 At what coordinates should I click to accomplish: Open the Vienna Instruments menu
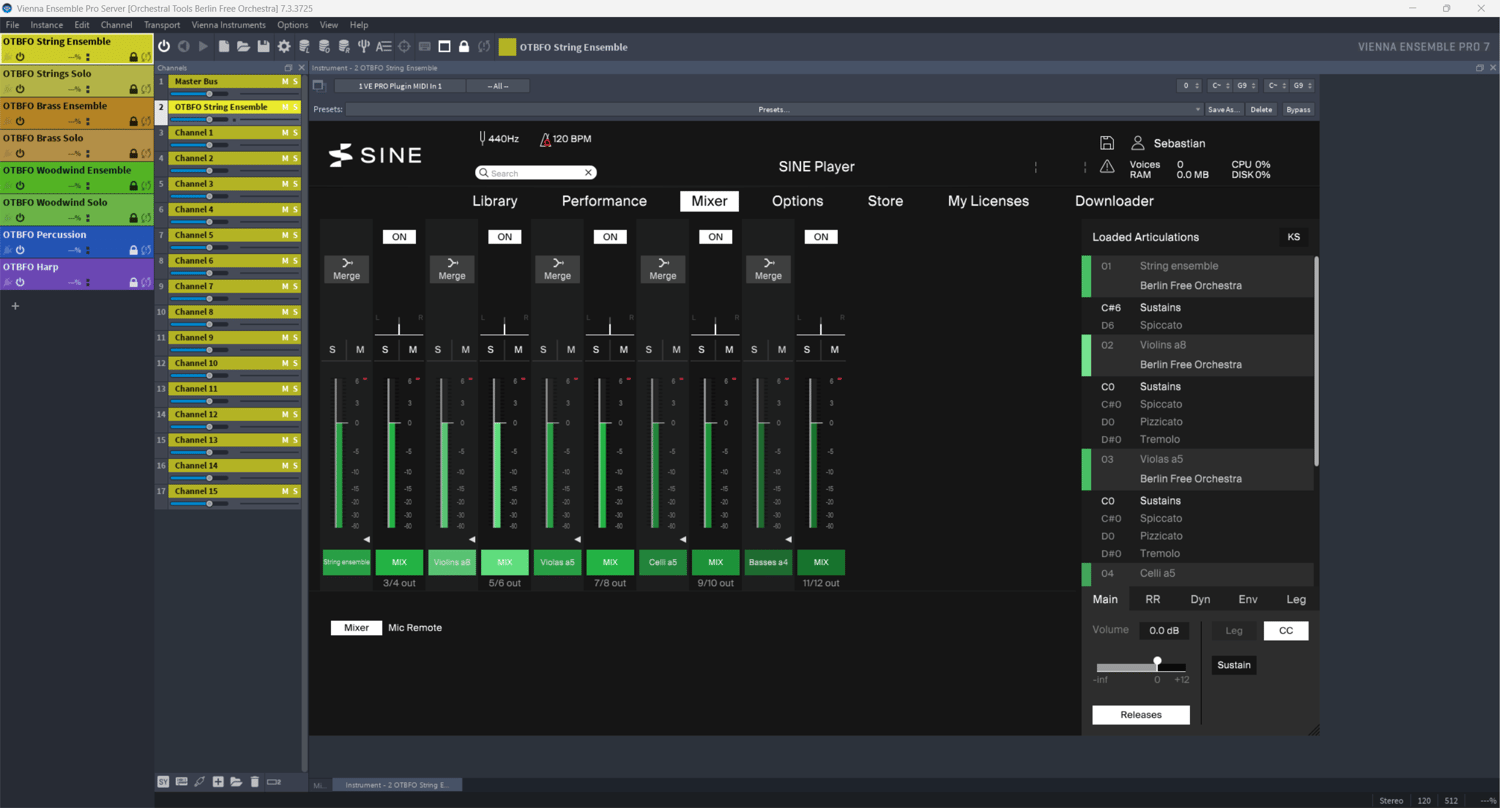(229, 25)
